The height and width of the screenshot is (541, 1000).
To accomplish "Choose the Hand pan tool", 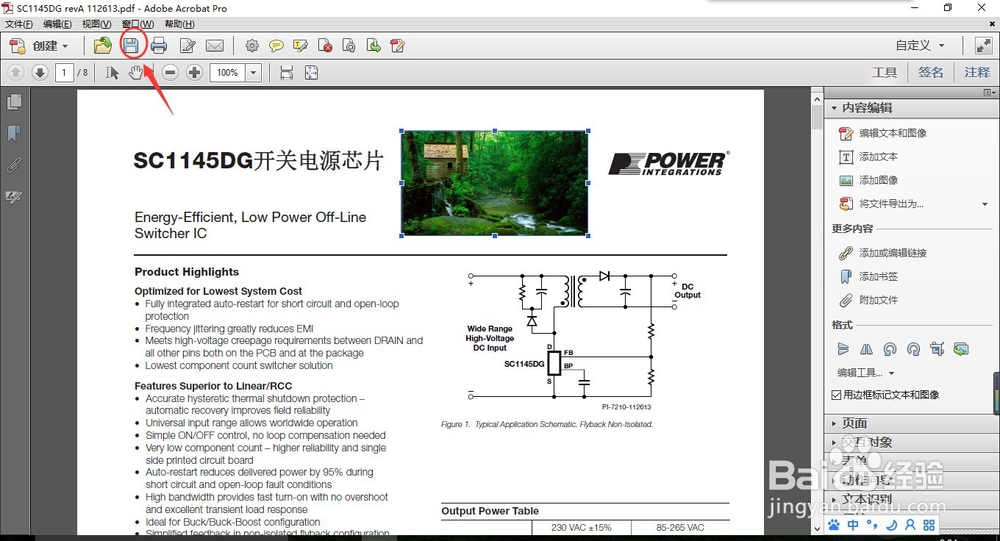I will click(x=136, y=73).
